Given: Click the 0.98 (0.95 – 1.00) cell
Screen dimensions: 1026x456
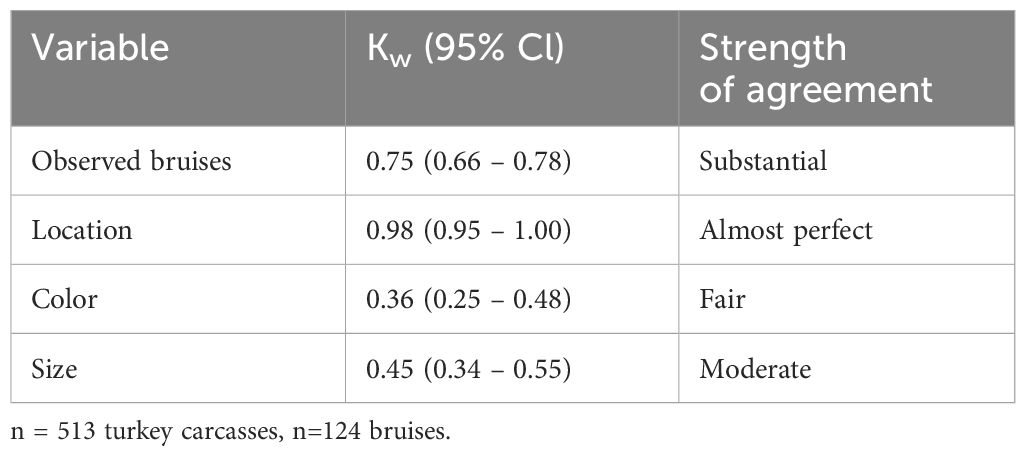Looking at the screenshot, I should coord(469,230).
